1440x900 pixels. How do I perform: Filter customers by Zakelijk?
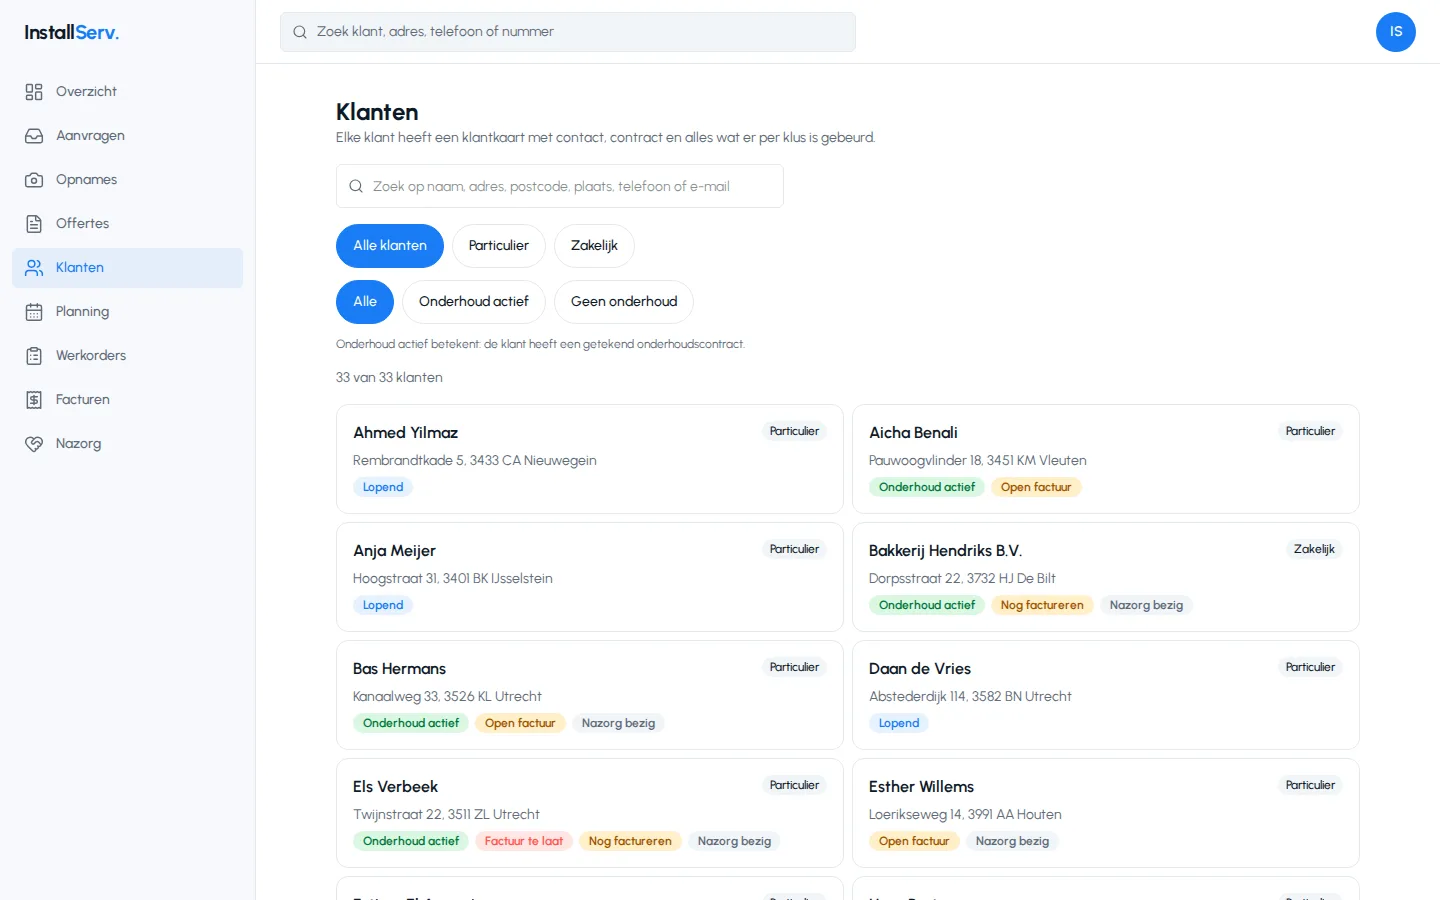594,246
